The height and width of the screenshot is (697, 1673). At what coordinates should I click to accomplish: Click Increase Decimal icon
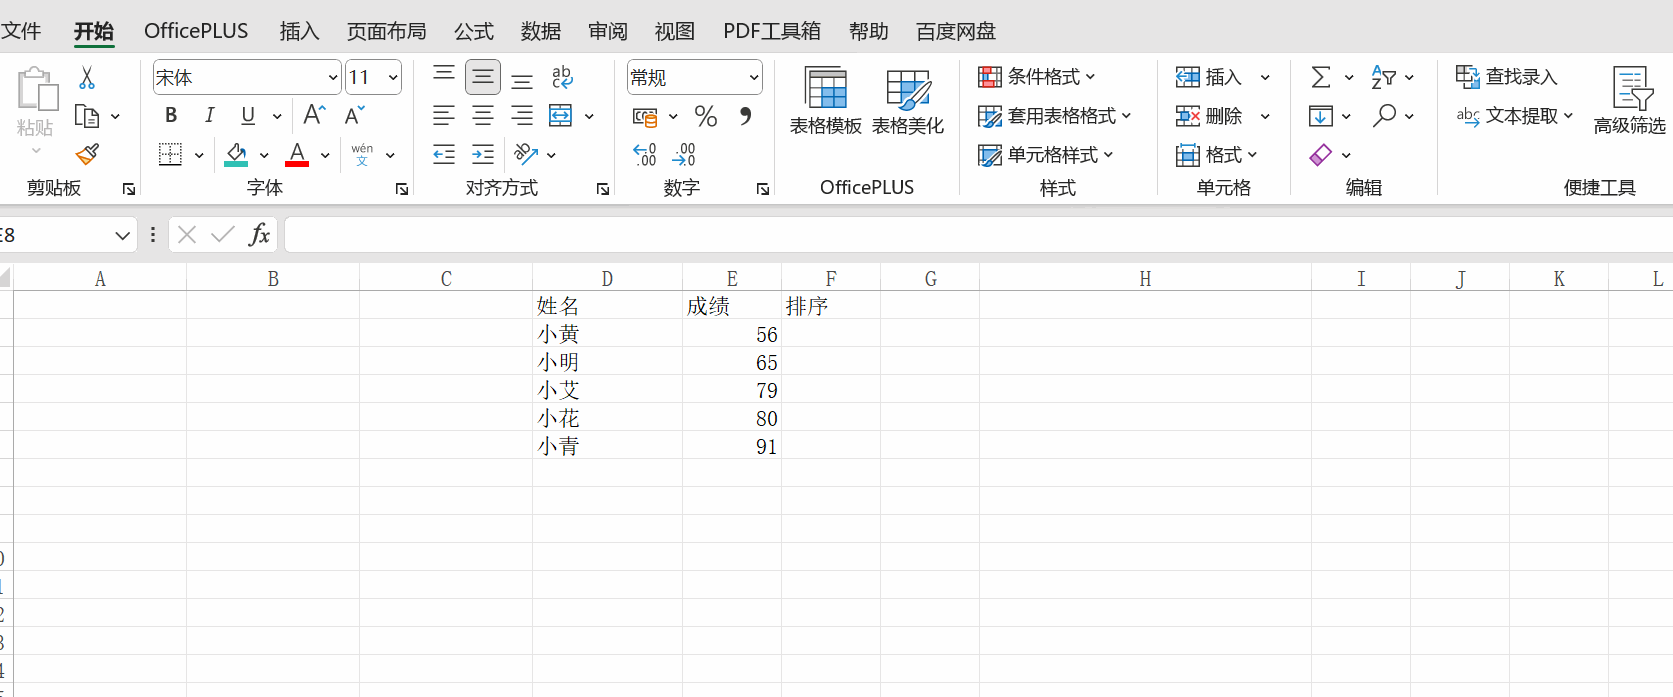(645, 154)
